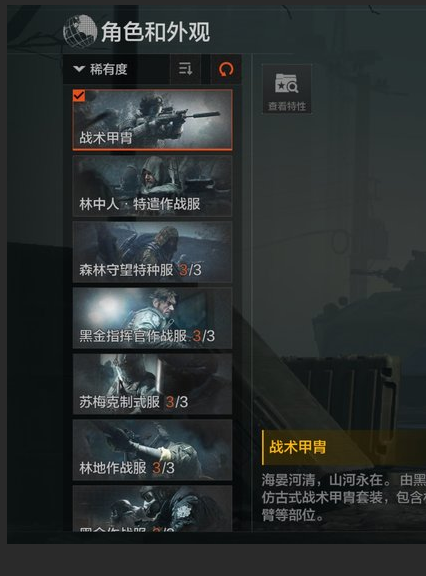Screen dimensions: 426x576
Task: Click the 3/3 counter on 森林守望特种服
Action: pyautogui.click(x=191, y=270)
